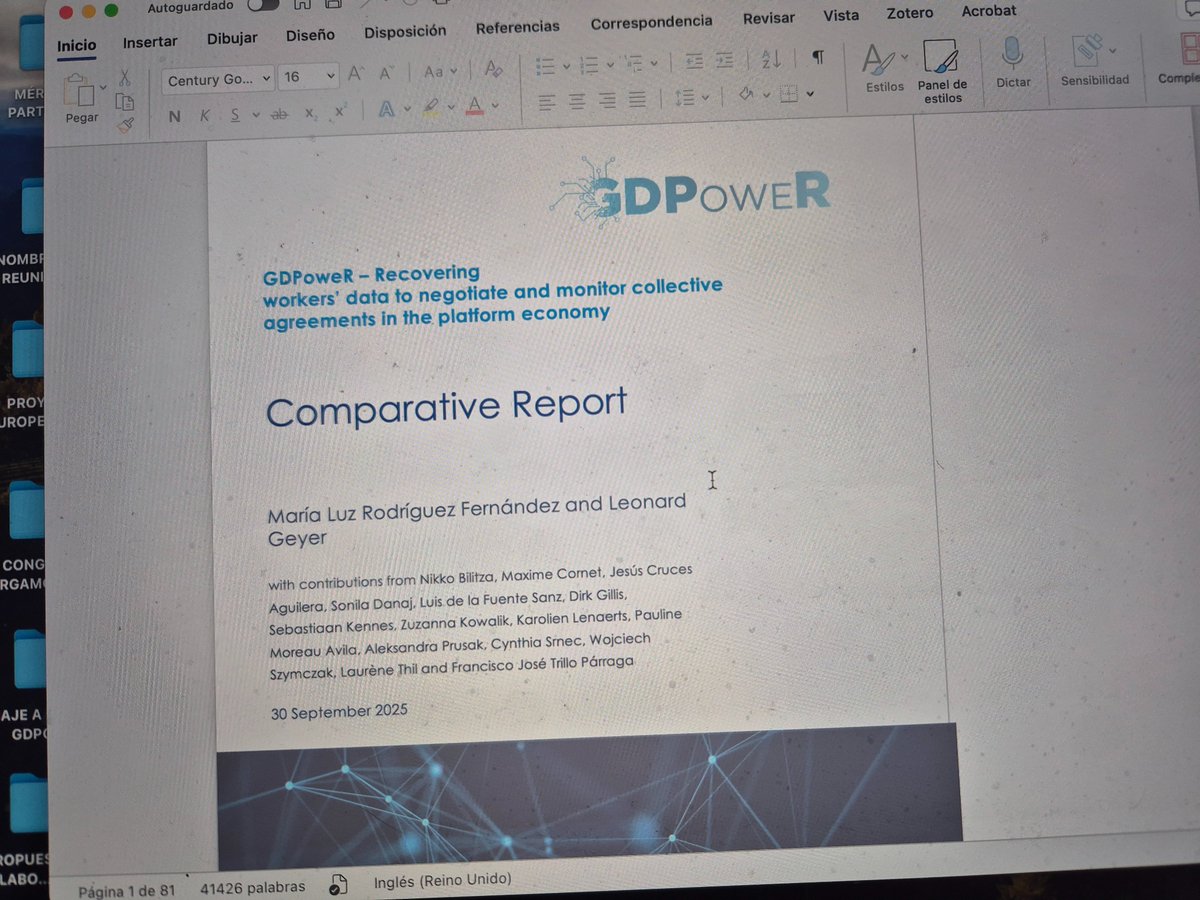Apply text effects with outlined A
Image resolution: width=1200 pixels, height=900 pixels.
coord(386,109)
